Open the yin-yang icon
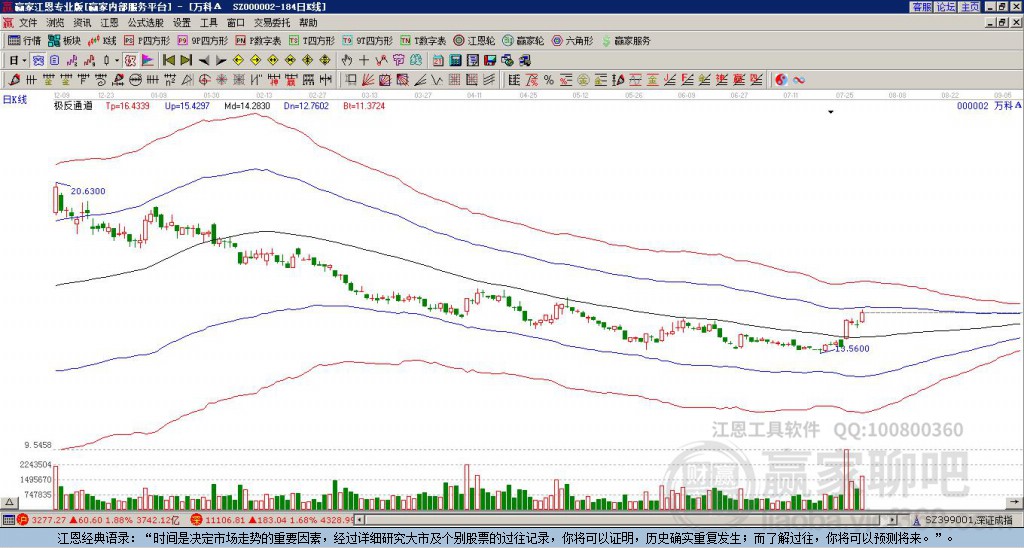Screen dimensions: 1024x548 781,80
